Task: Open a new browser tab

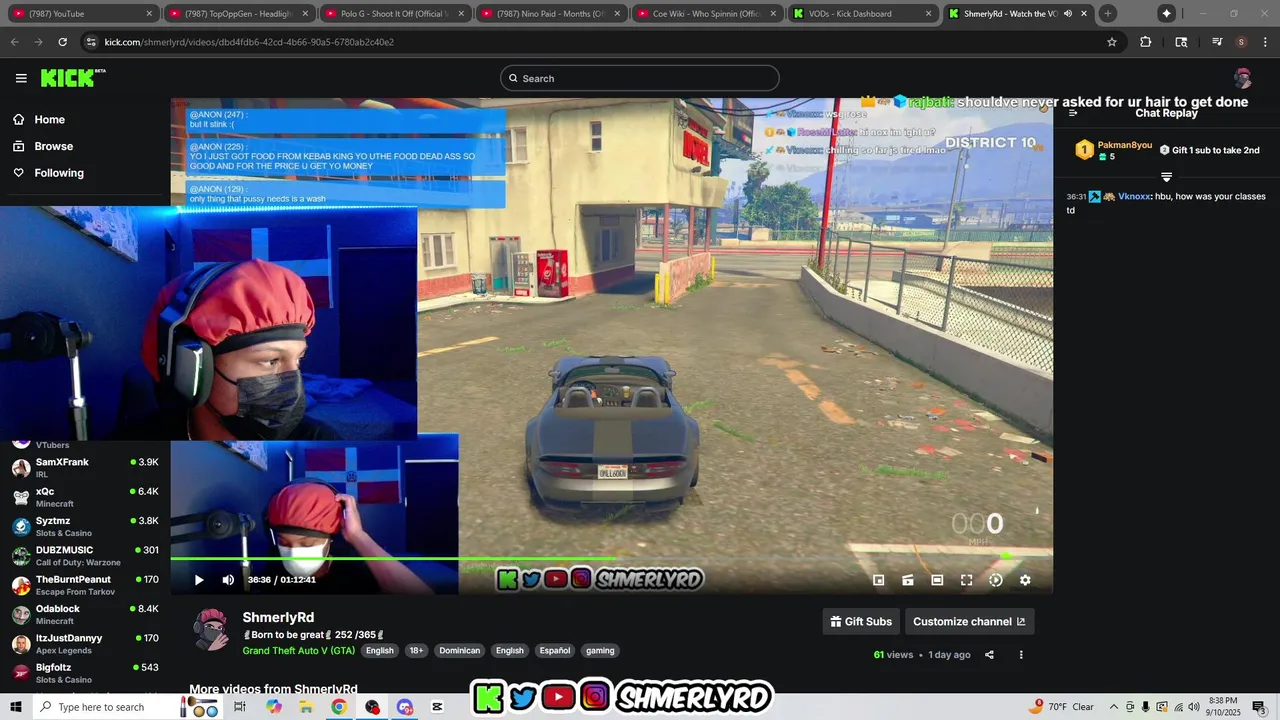Action: click(1107, 14)
